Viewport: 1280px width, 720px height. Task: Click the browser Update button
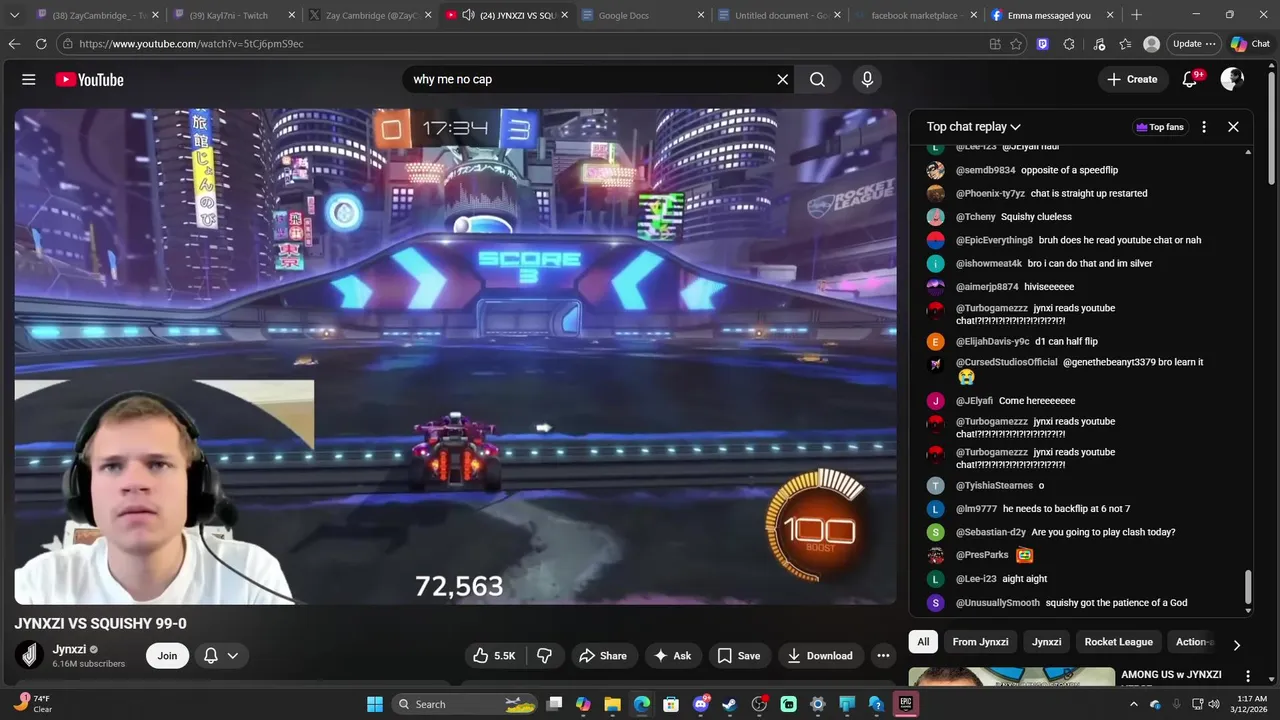pyautogui.click(x=1194, y=44)
